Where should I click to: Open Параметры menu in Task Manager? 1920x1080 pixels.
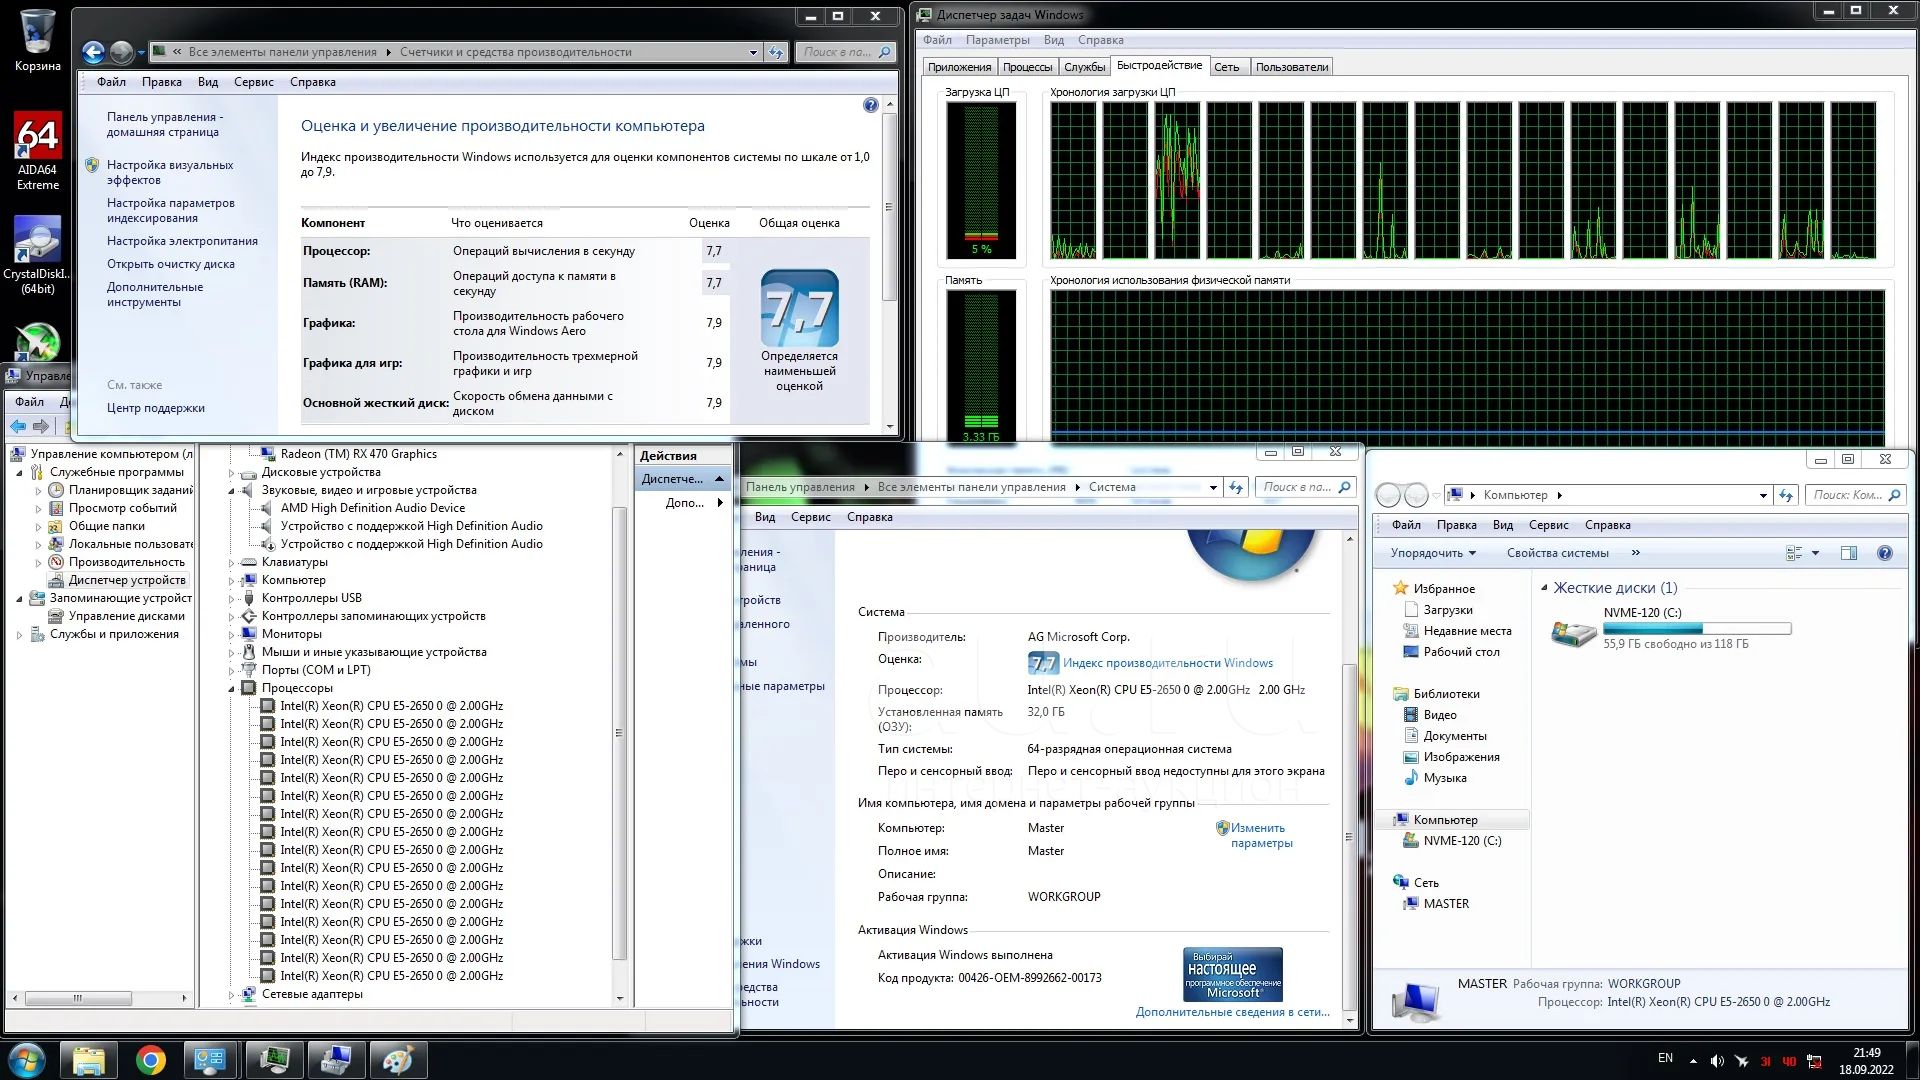[997, 40]
